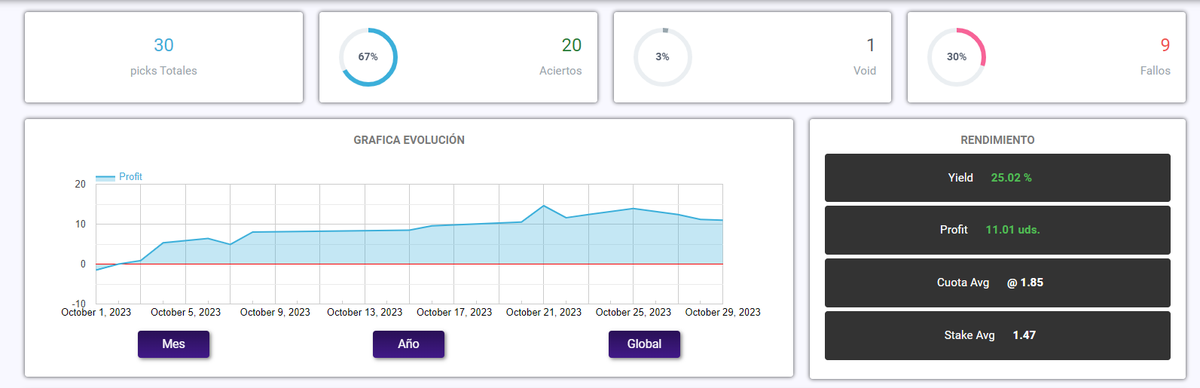
Task: Click the October 29, 2023 axis label
Action: coord(722,313)
